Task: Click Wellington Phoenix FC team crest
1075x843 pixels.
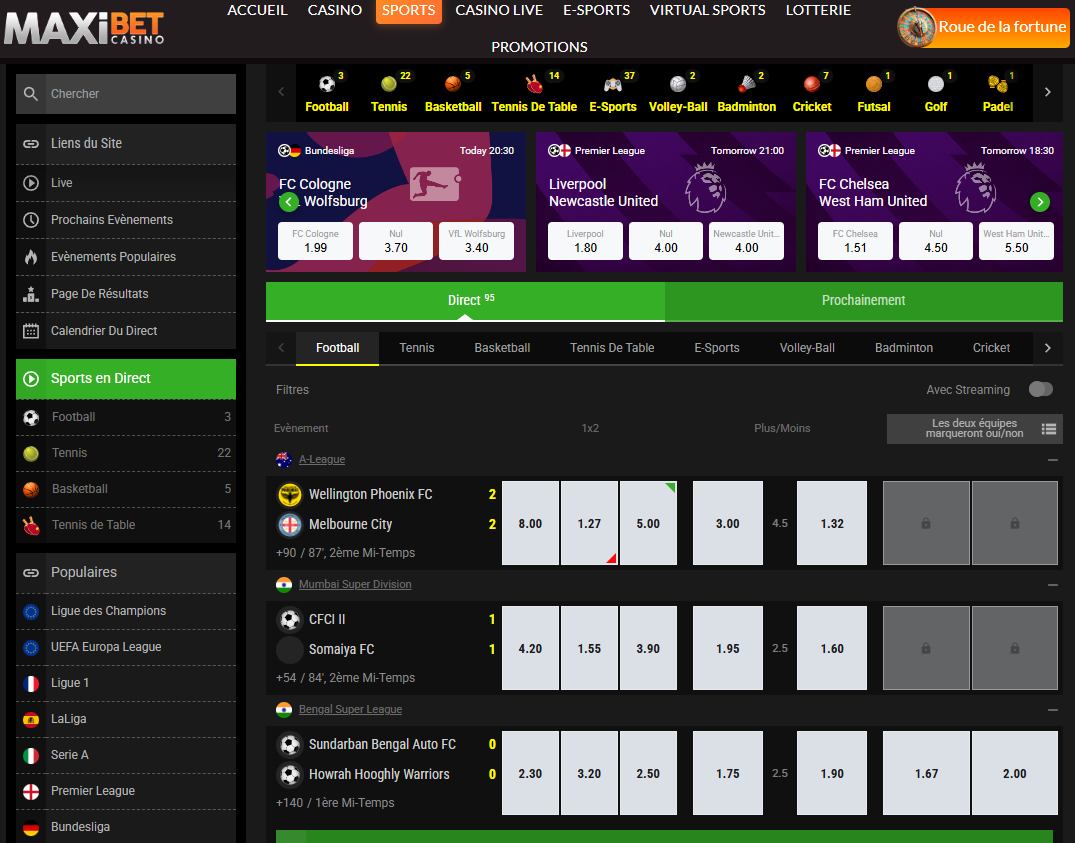Action: point(290,494)
